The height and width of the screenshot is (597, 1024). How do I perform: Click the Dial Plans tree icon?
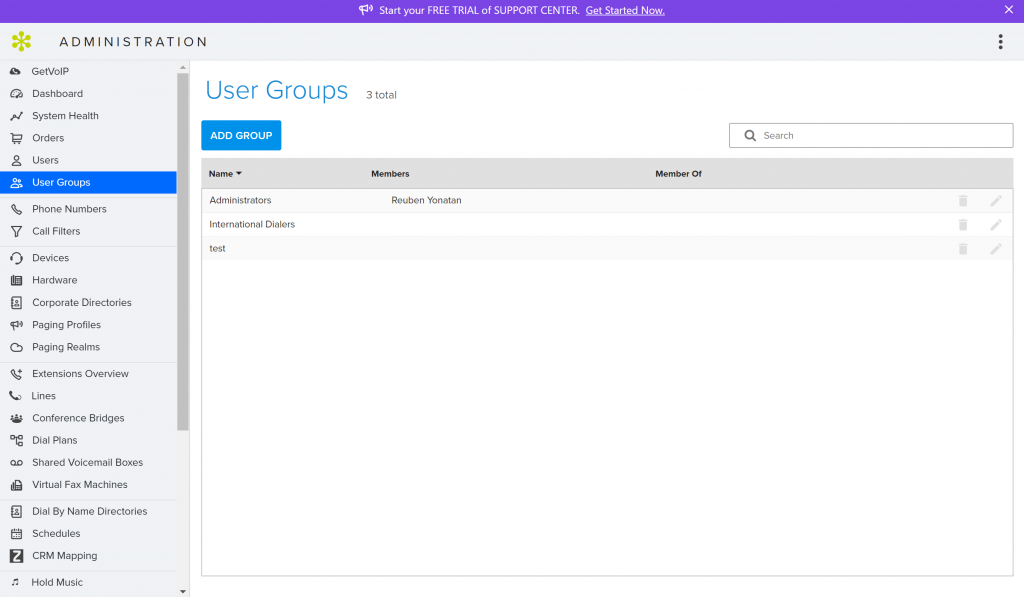pyautogui.click(x=16, y=440)
